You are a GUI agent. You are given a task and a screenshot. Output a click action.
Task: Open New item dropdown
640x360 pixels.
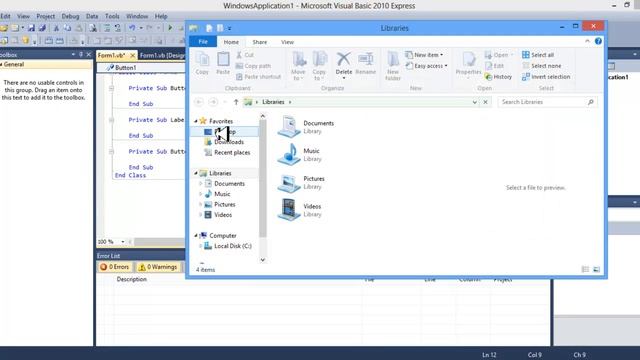pos(424,55)
